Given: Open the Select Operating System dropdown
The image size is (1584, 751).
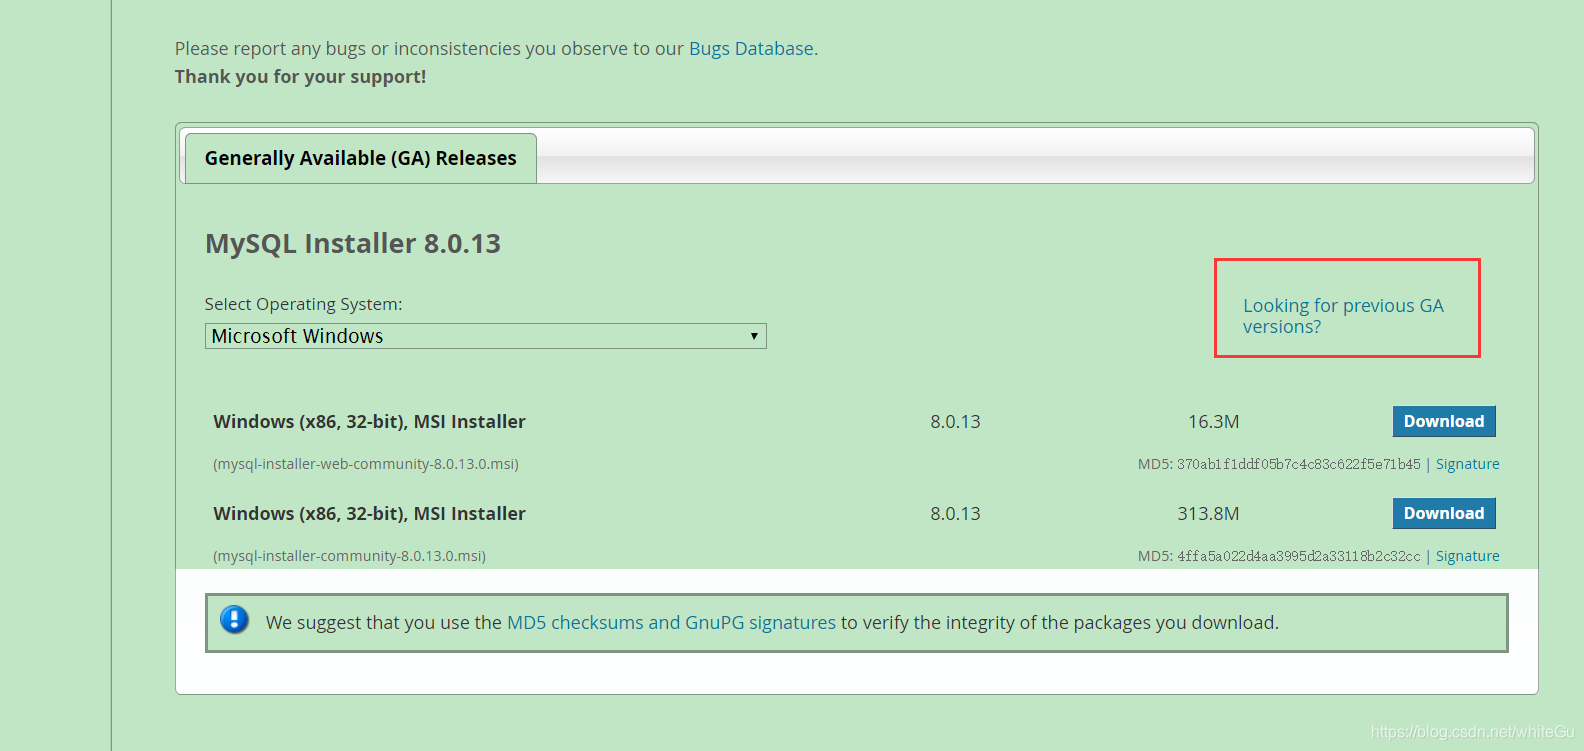Looking at the screenshot, I should click(x=486, y=336).
